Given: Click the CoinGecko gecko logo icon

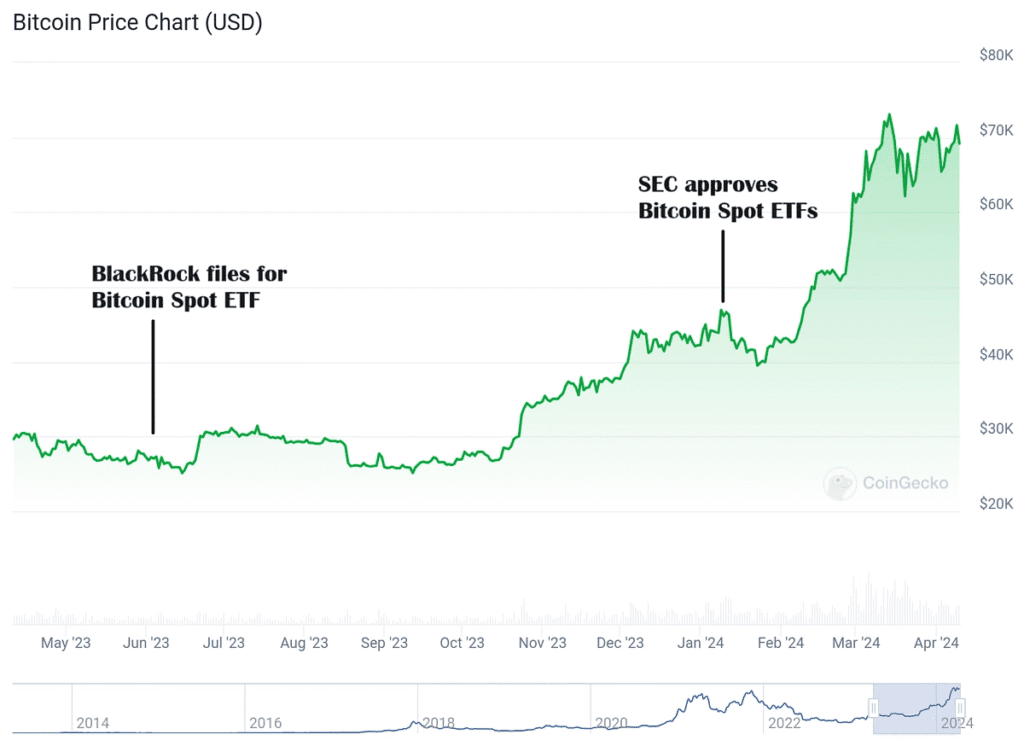Looking at the screenshot, I should pos(840,484).
